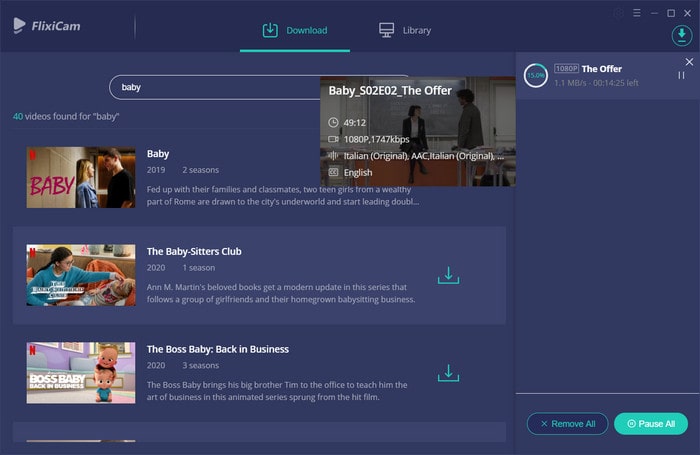Focus the search field containing "baby"
700x455 pixels.
[215, 87]
